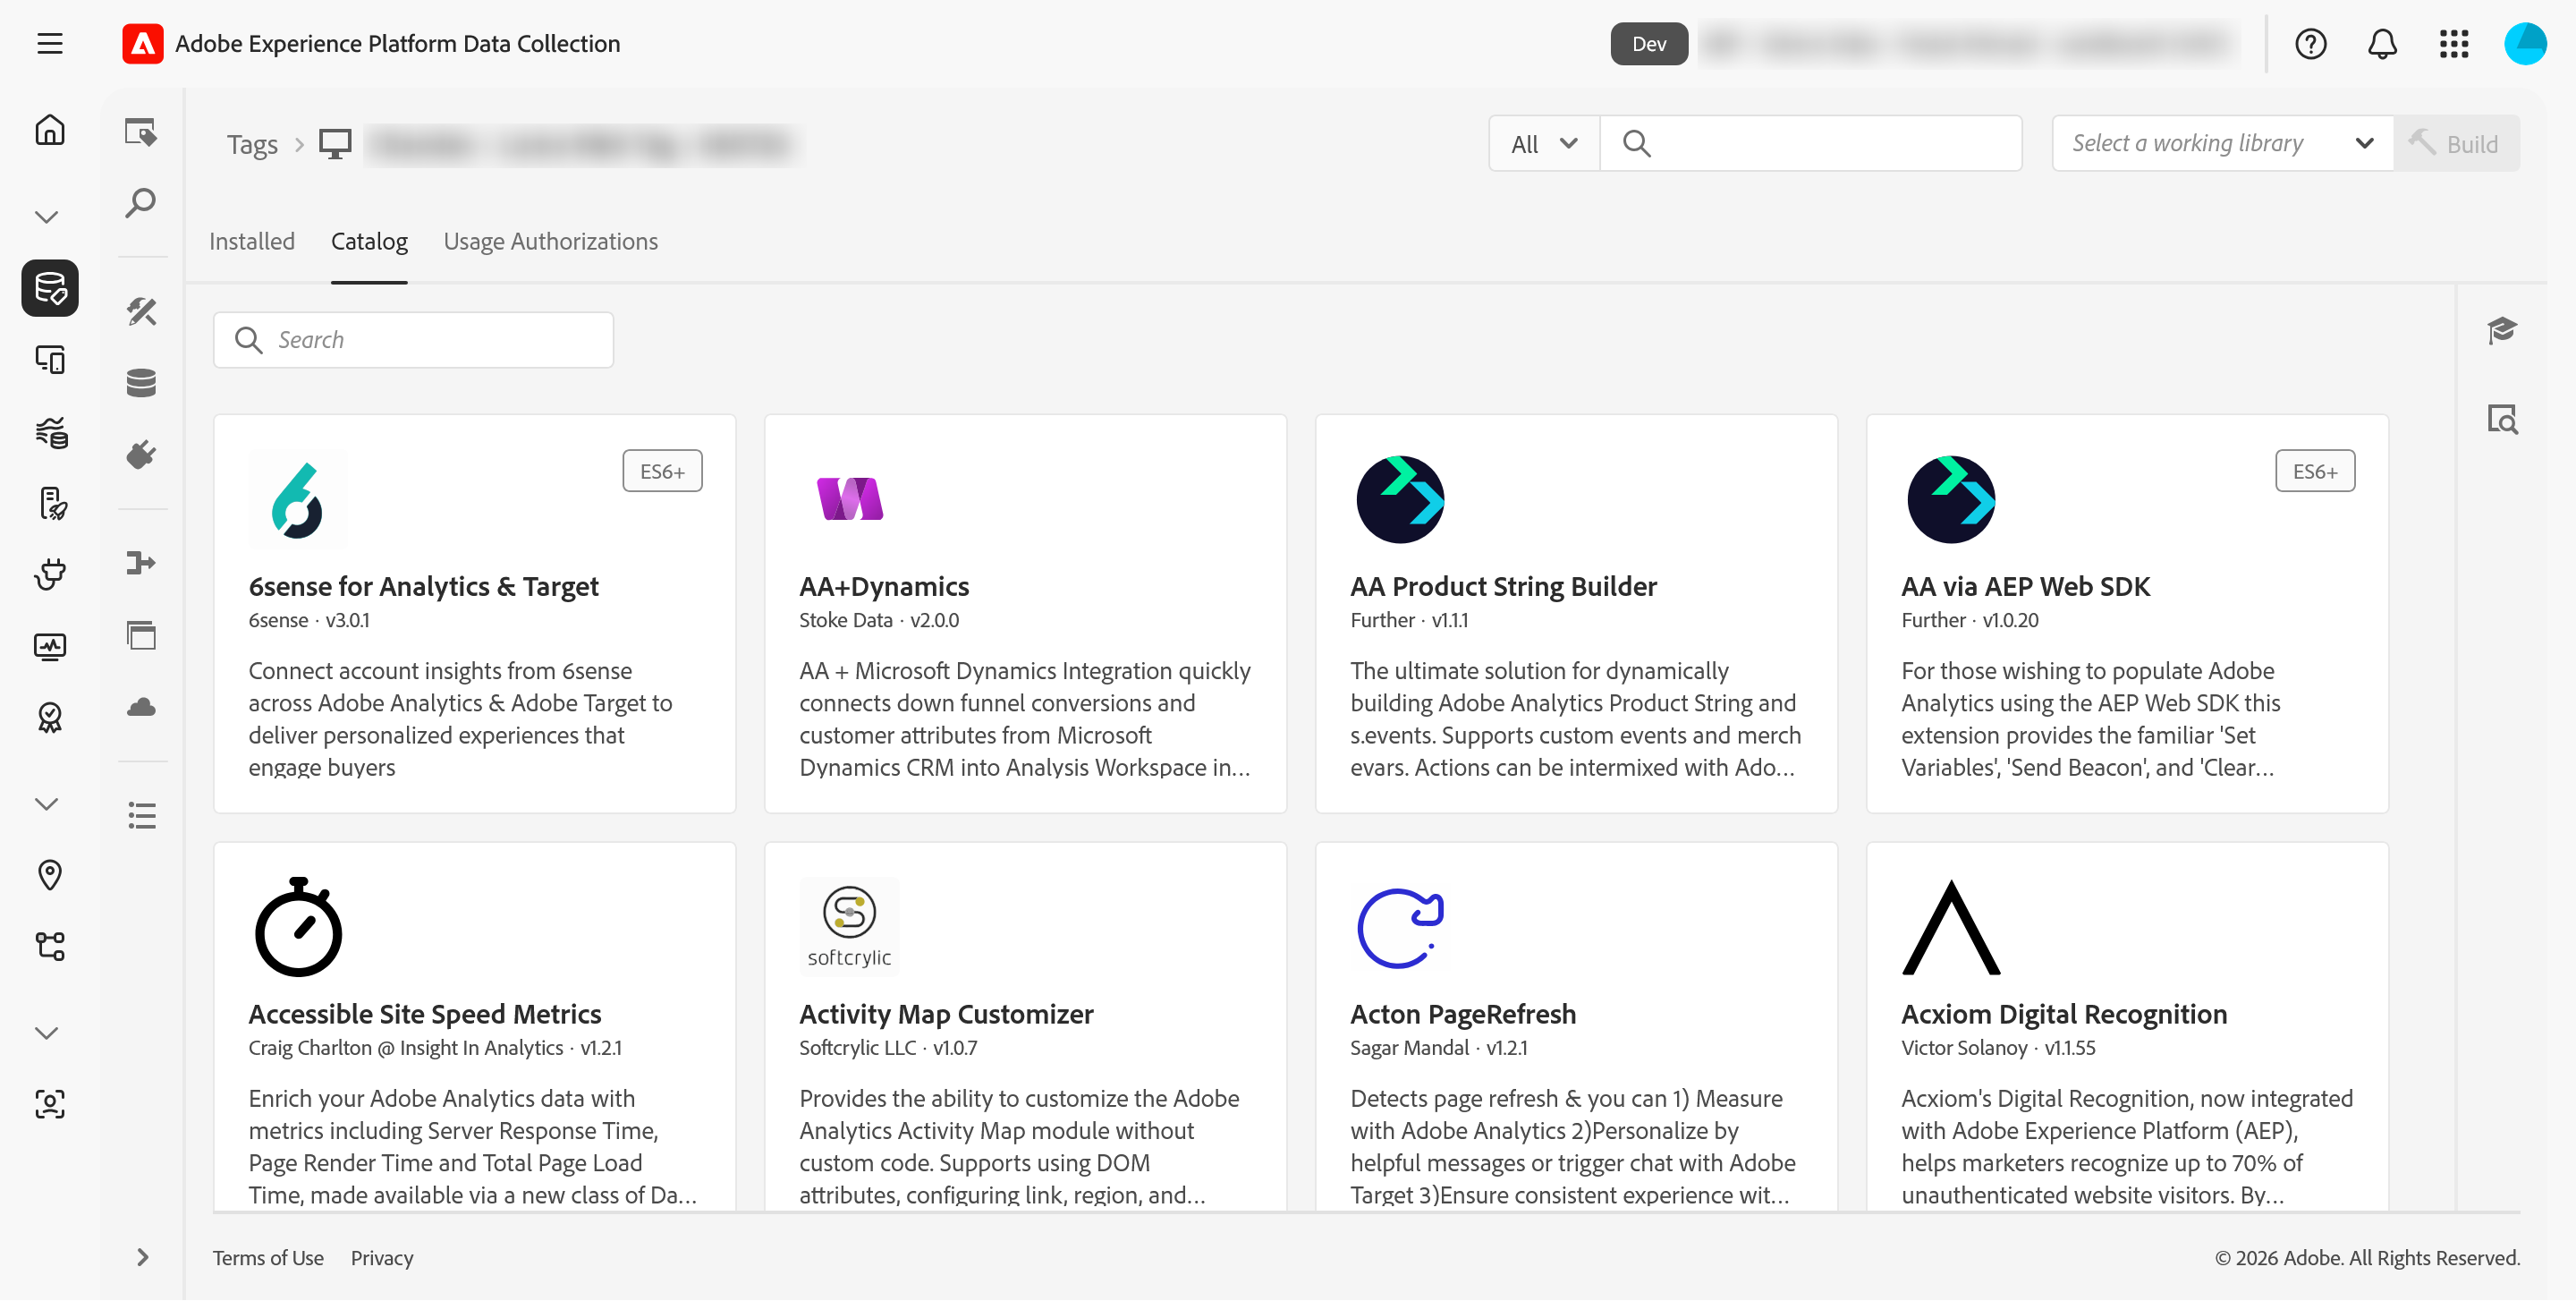
Task: Open the magnifier icon in the Tags sidebar
Action: click(141, 203)
